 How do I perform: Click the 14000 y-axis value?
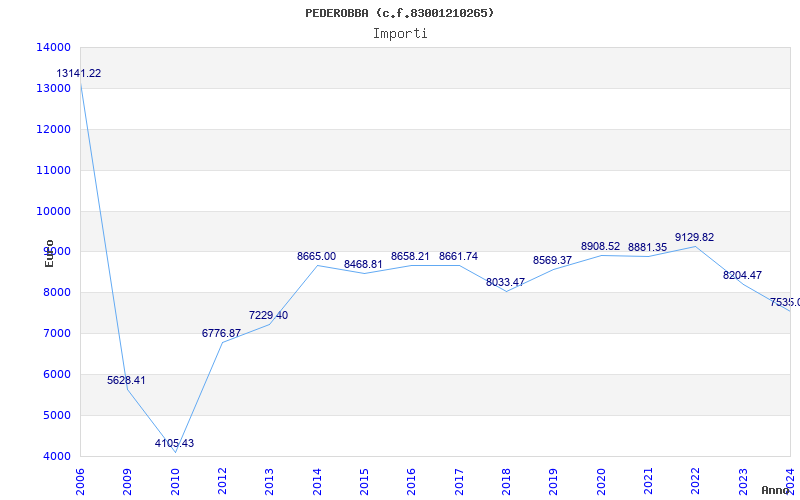pos(53,48)
